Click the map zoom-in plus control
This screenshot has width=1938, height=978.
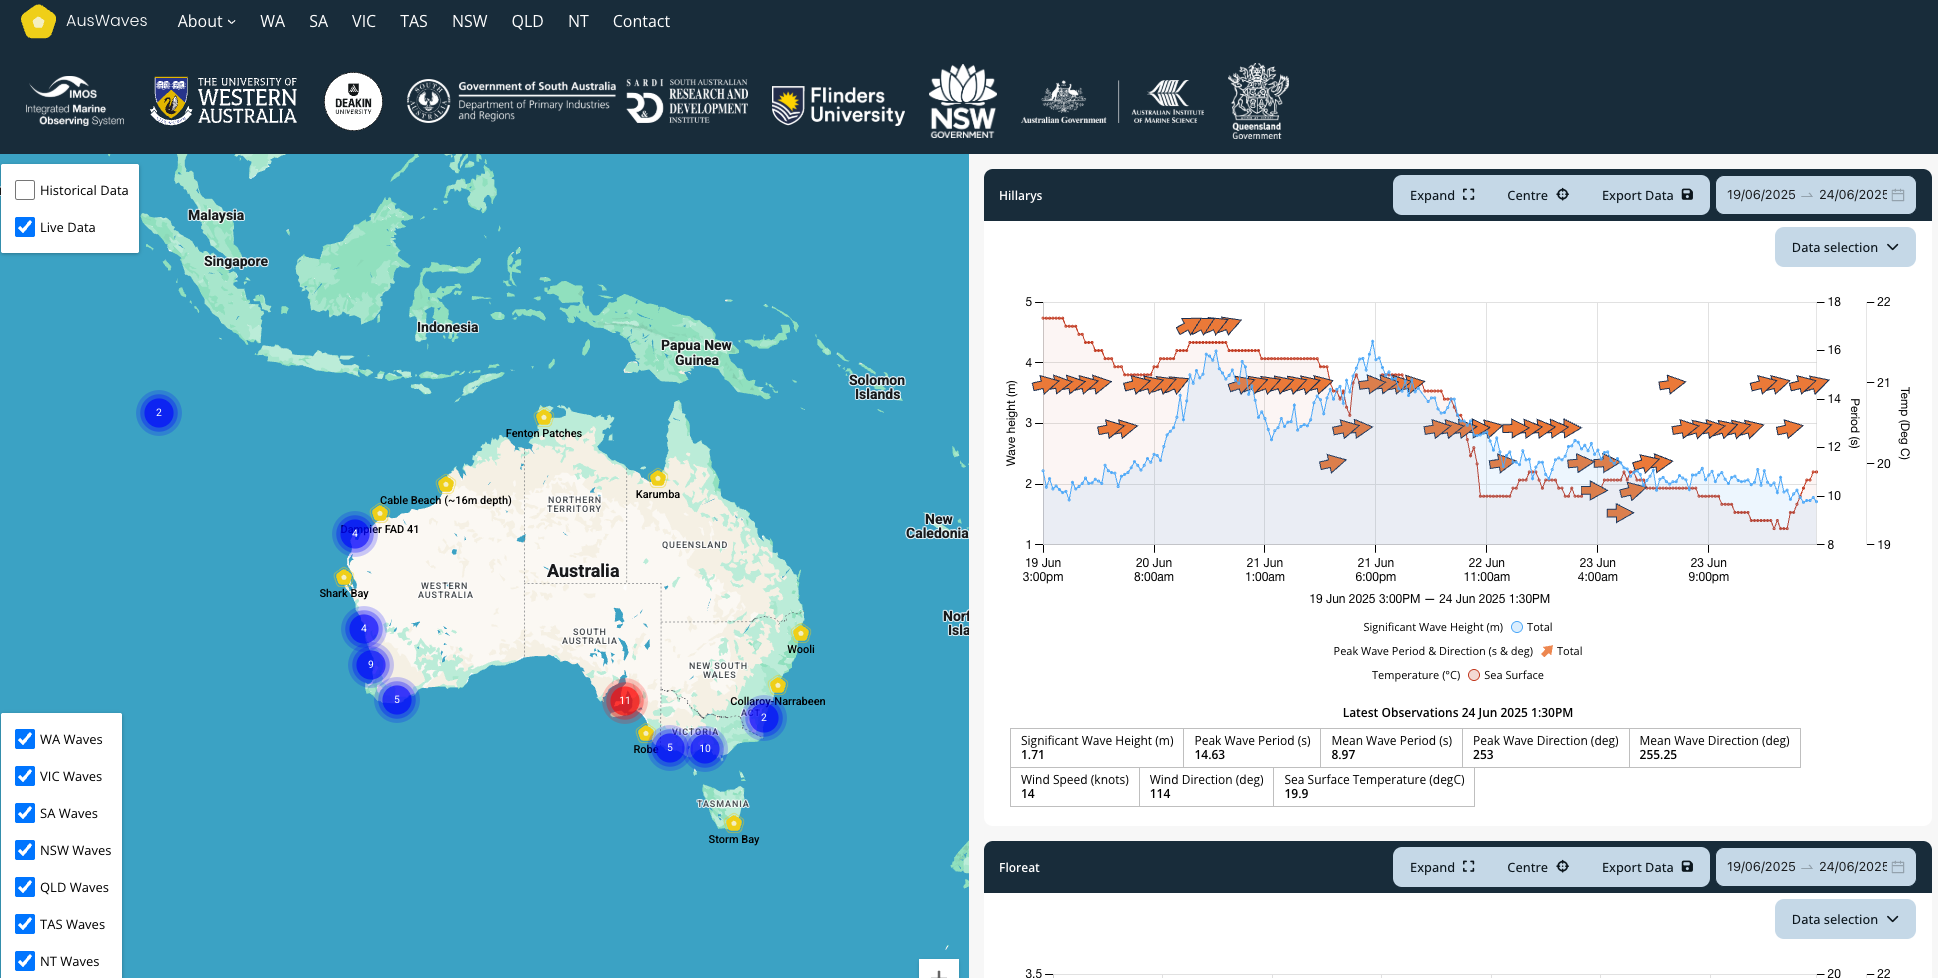[937, 971]
